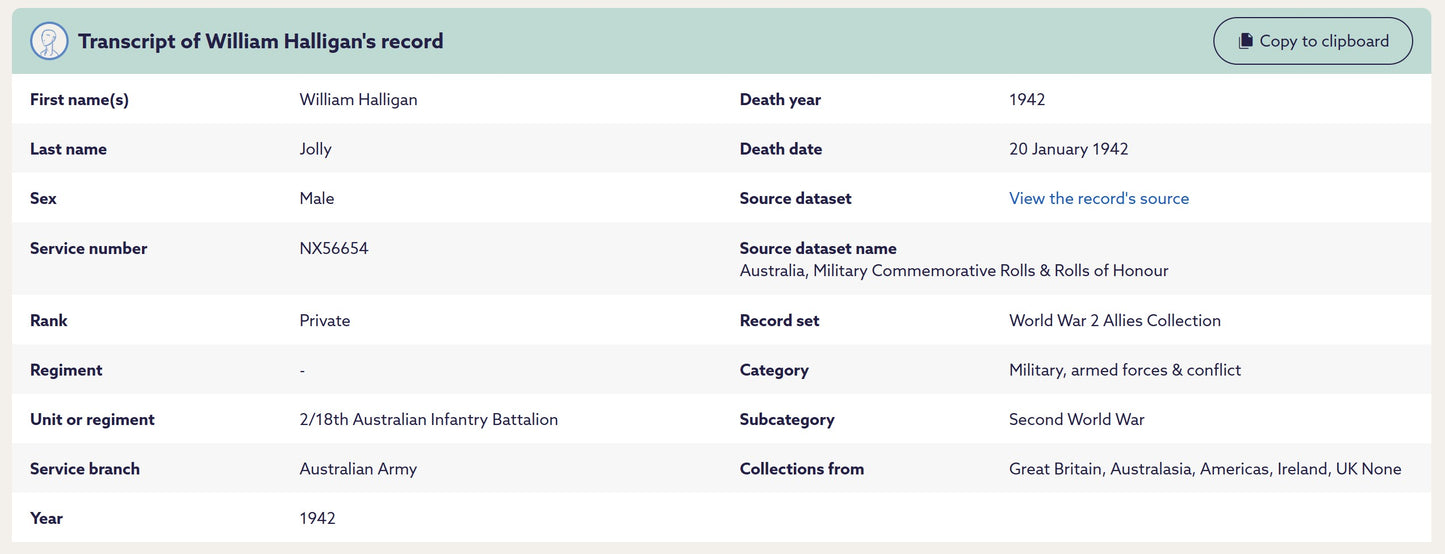Click the Source dataset field label
This screenshot has width=1445, height=554.
(795, 198)
